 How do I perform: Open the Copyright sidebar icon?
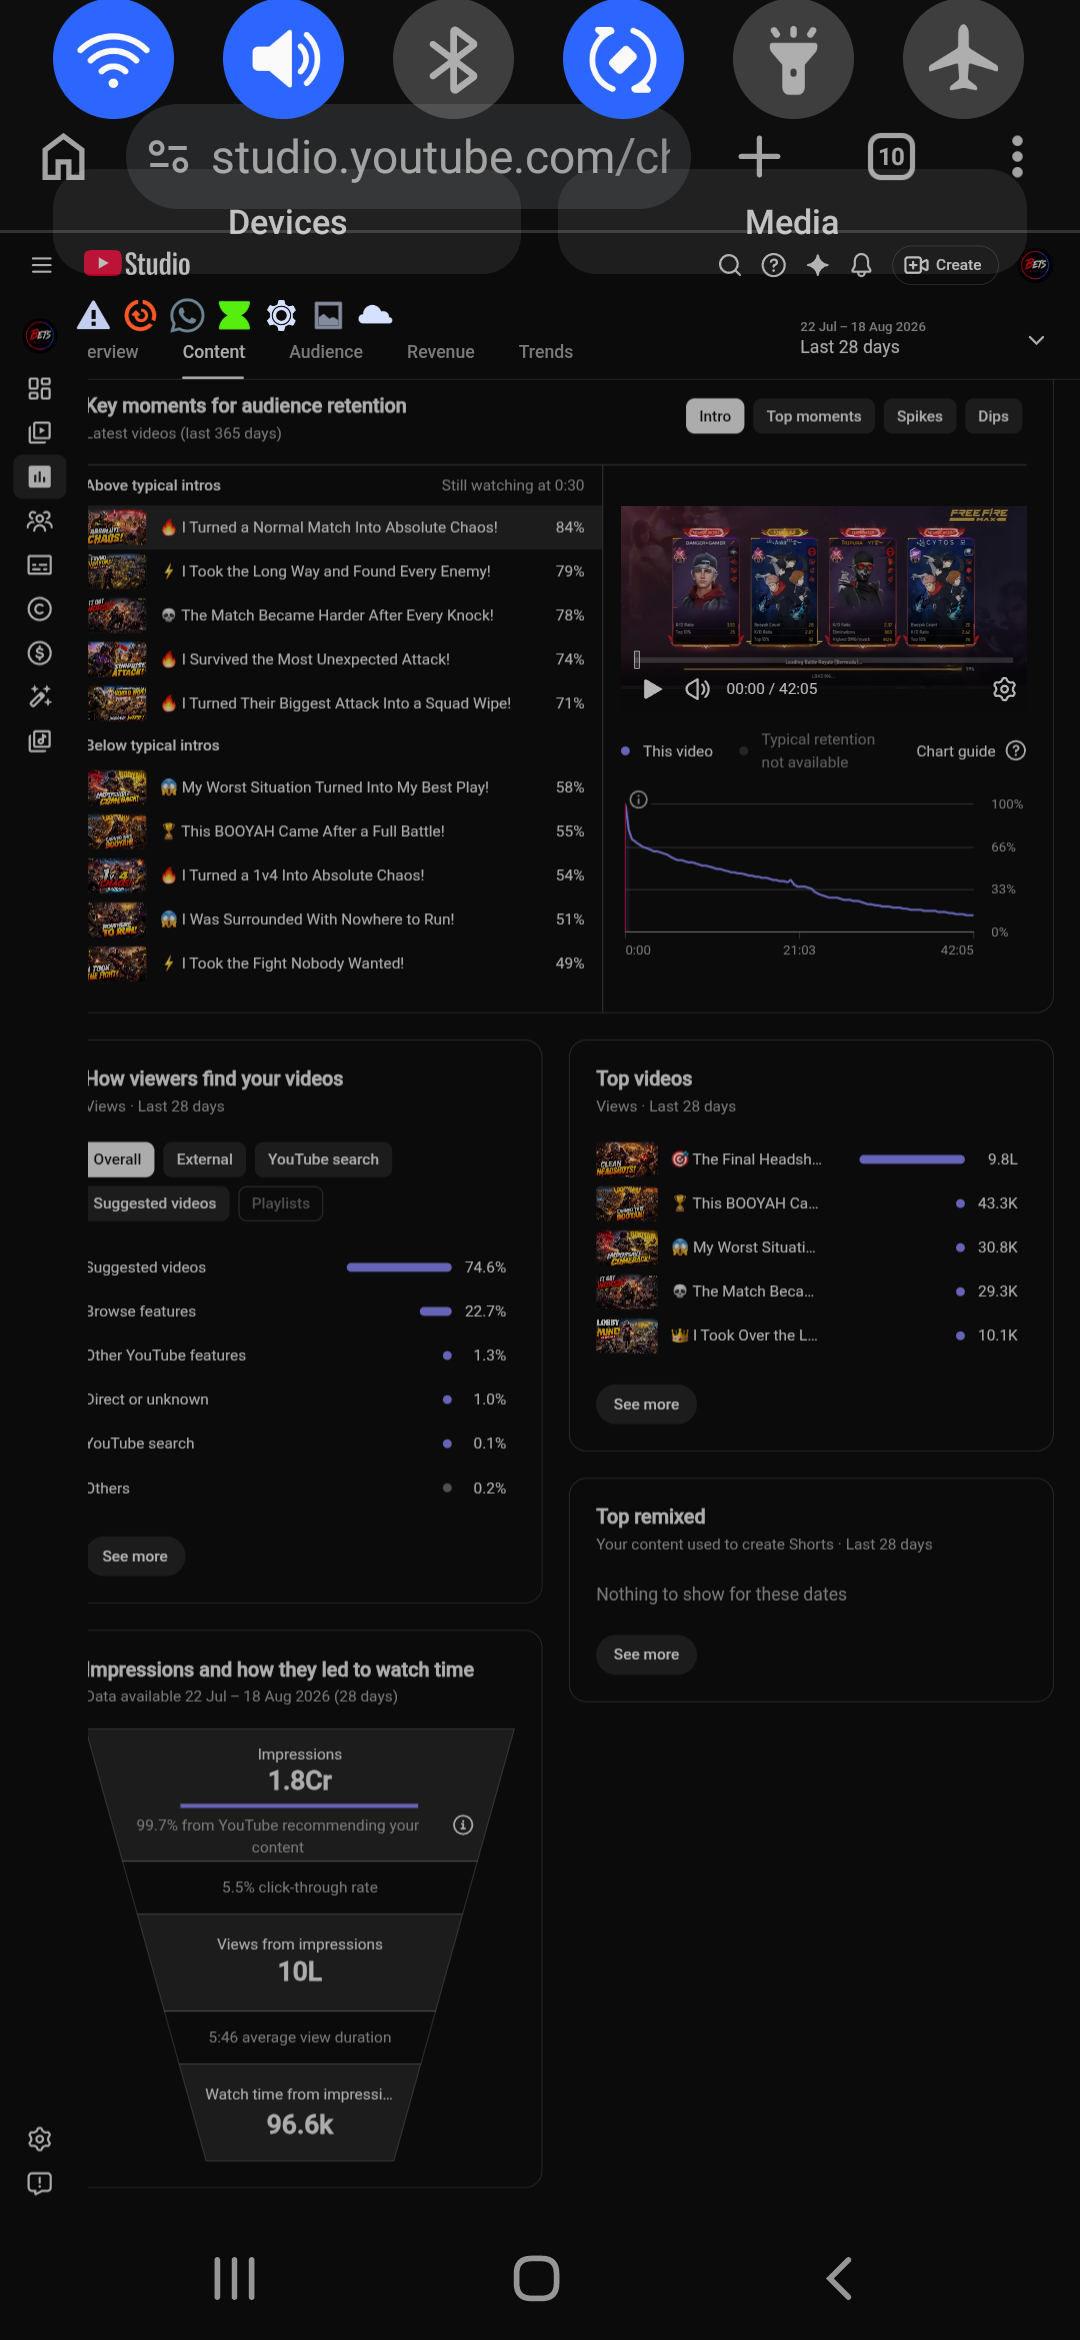[x=40, y=609]
